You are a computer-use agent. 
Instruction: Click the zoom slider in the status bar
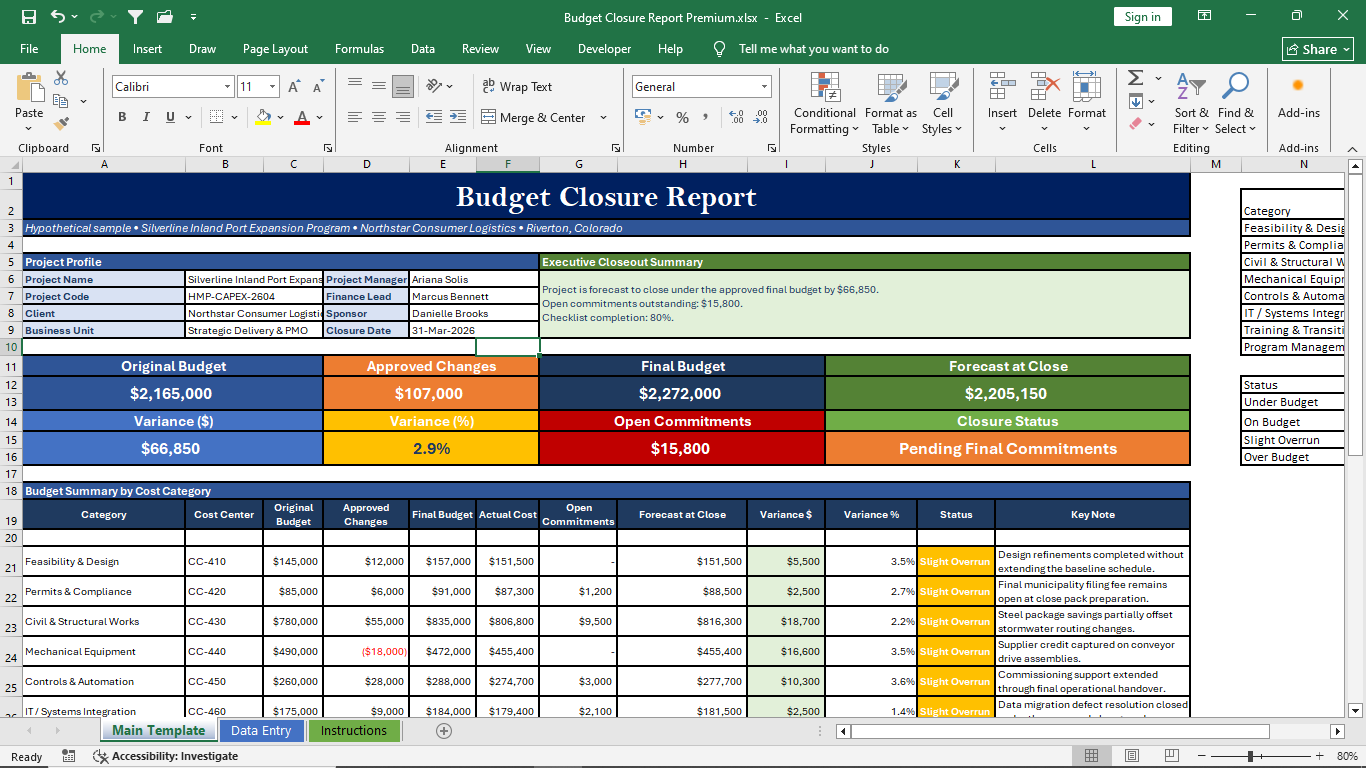tap(1250, 756)
